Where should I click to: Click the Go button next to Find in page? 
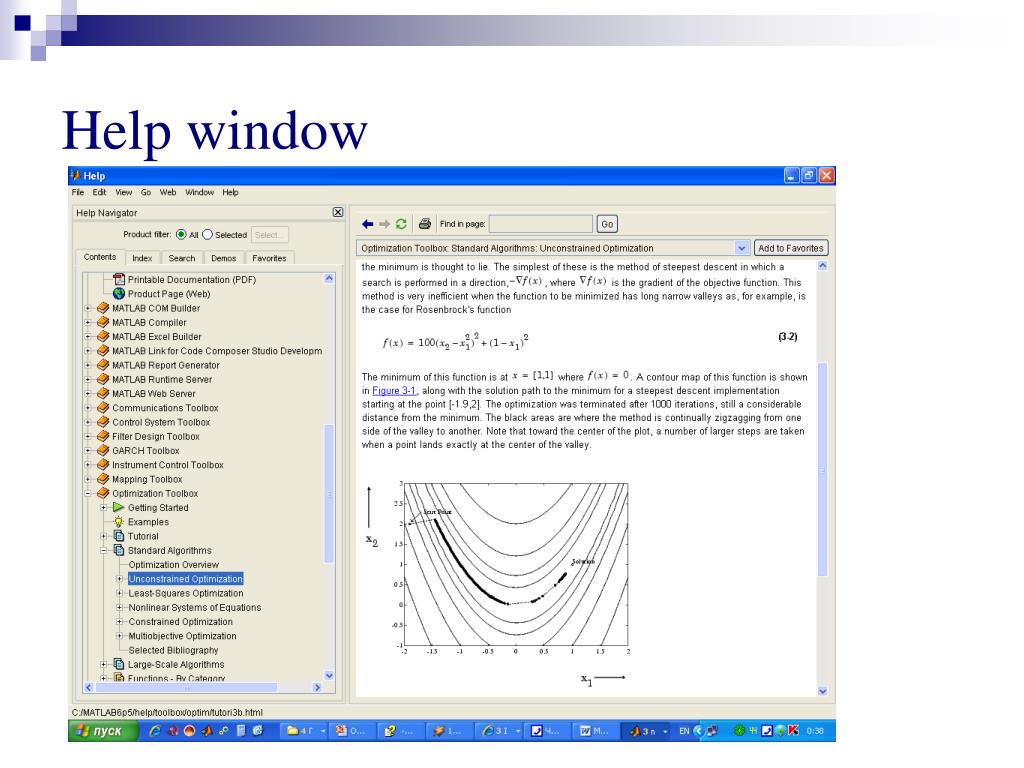pyautogui.click(x=607, y=224)
